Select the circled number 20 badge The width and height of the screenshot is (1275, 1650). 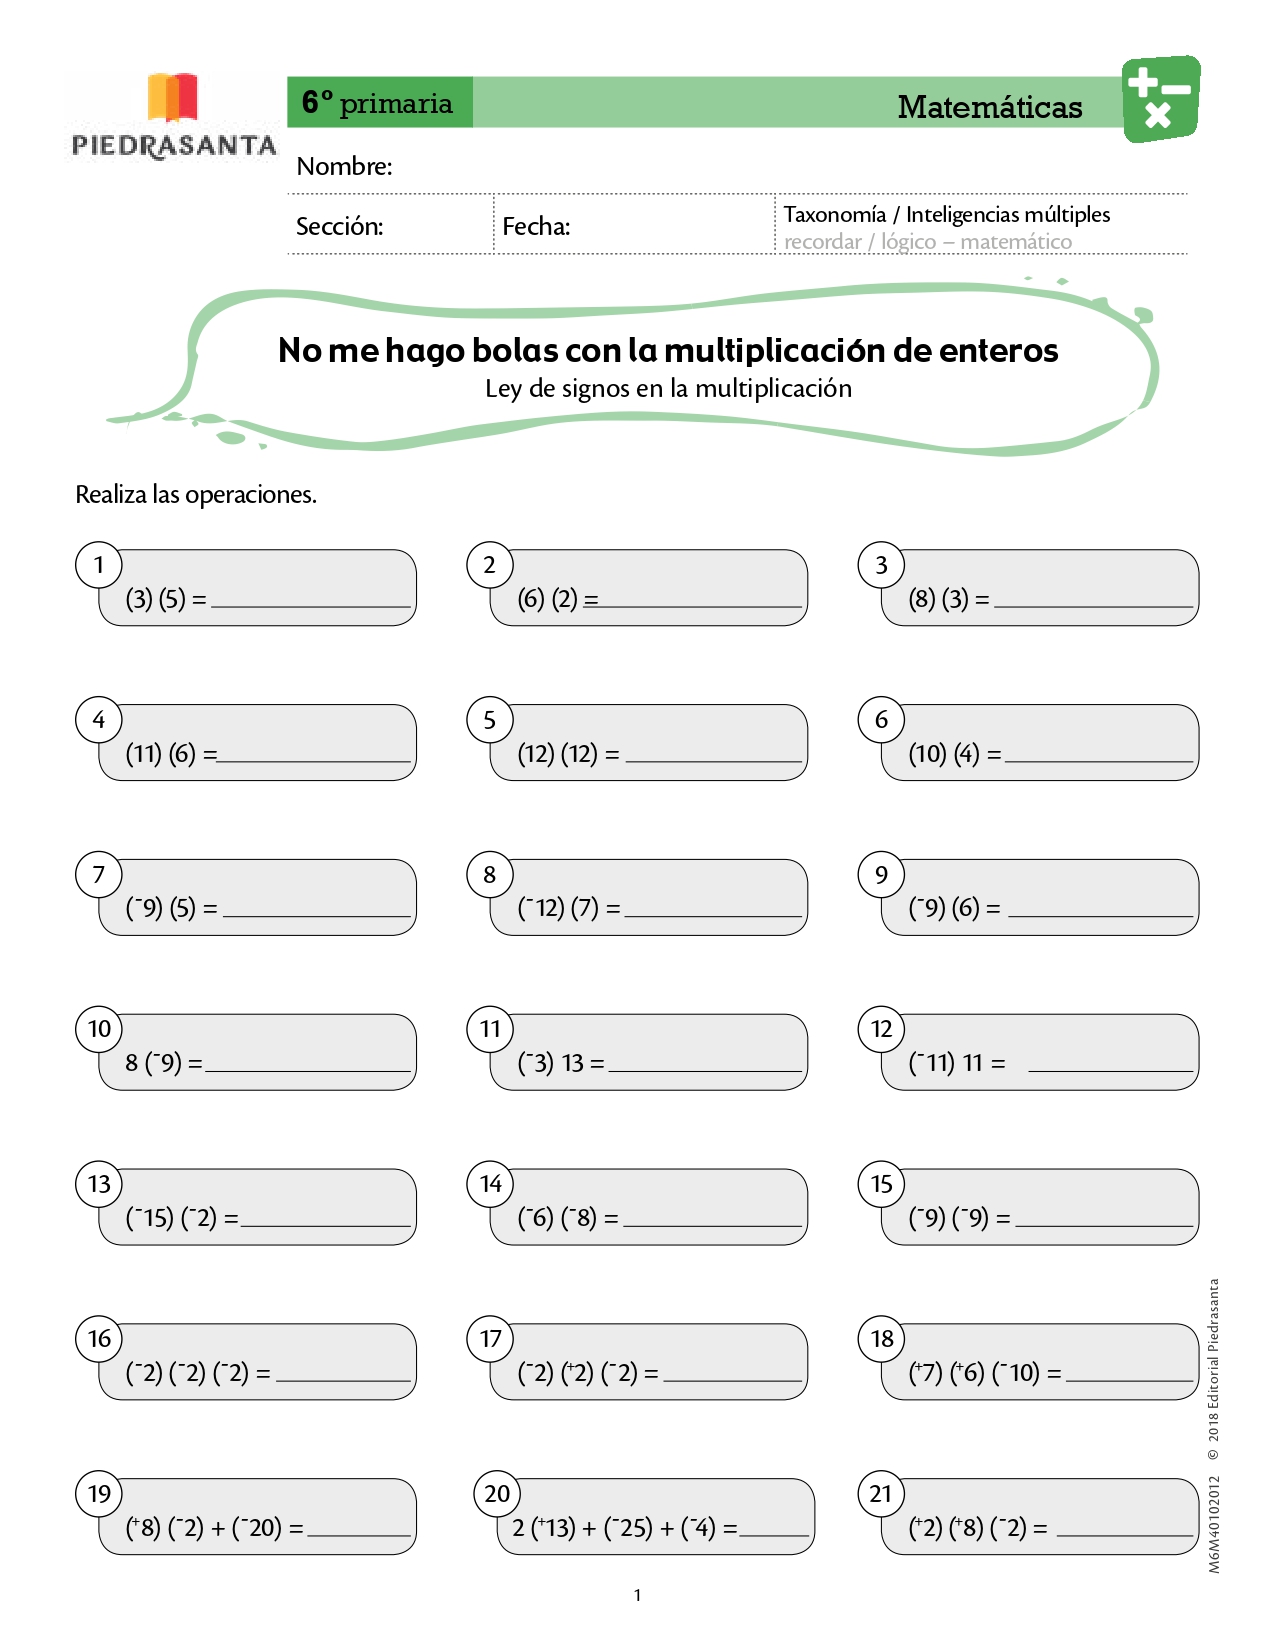click(x=497, y=1494)
